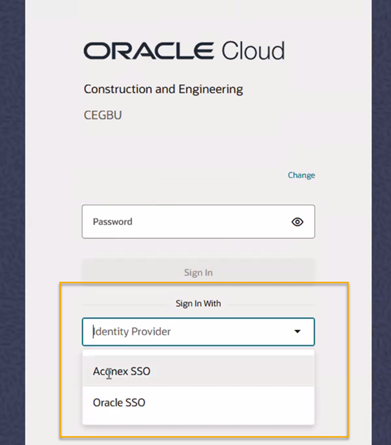Open the Identity Provider combo box

click(198, 332)
